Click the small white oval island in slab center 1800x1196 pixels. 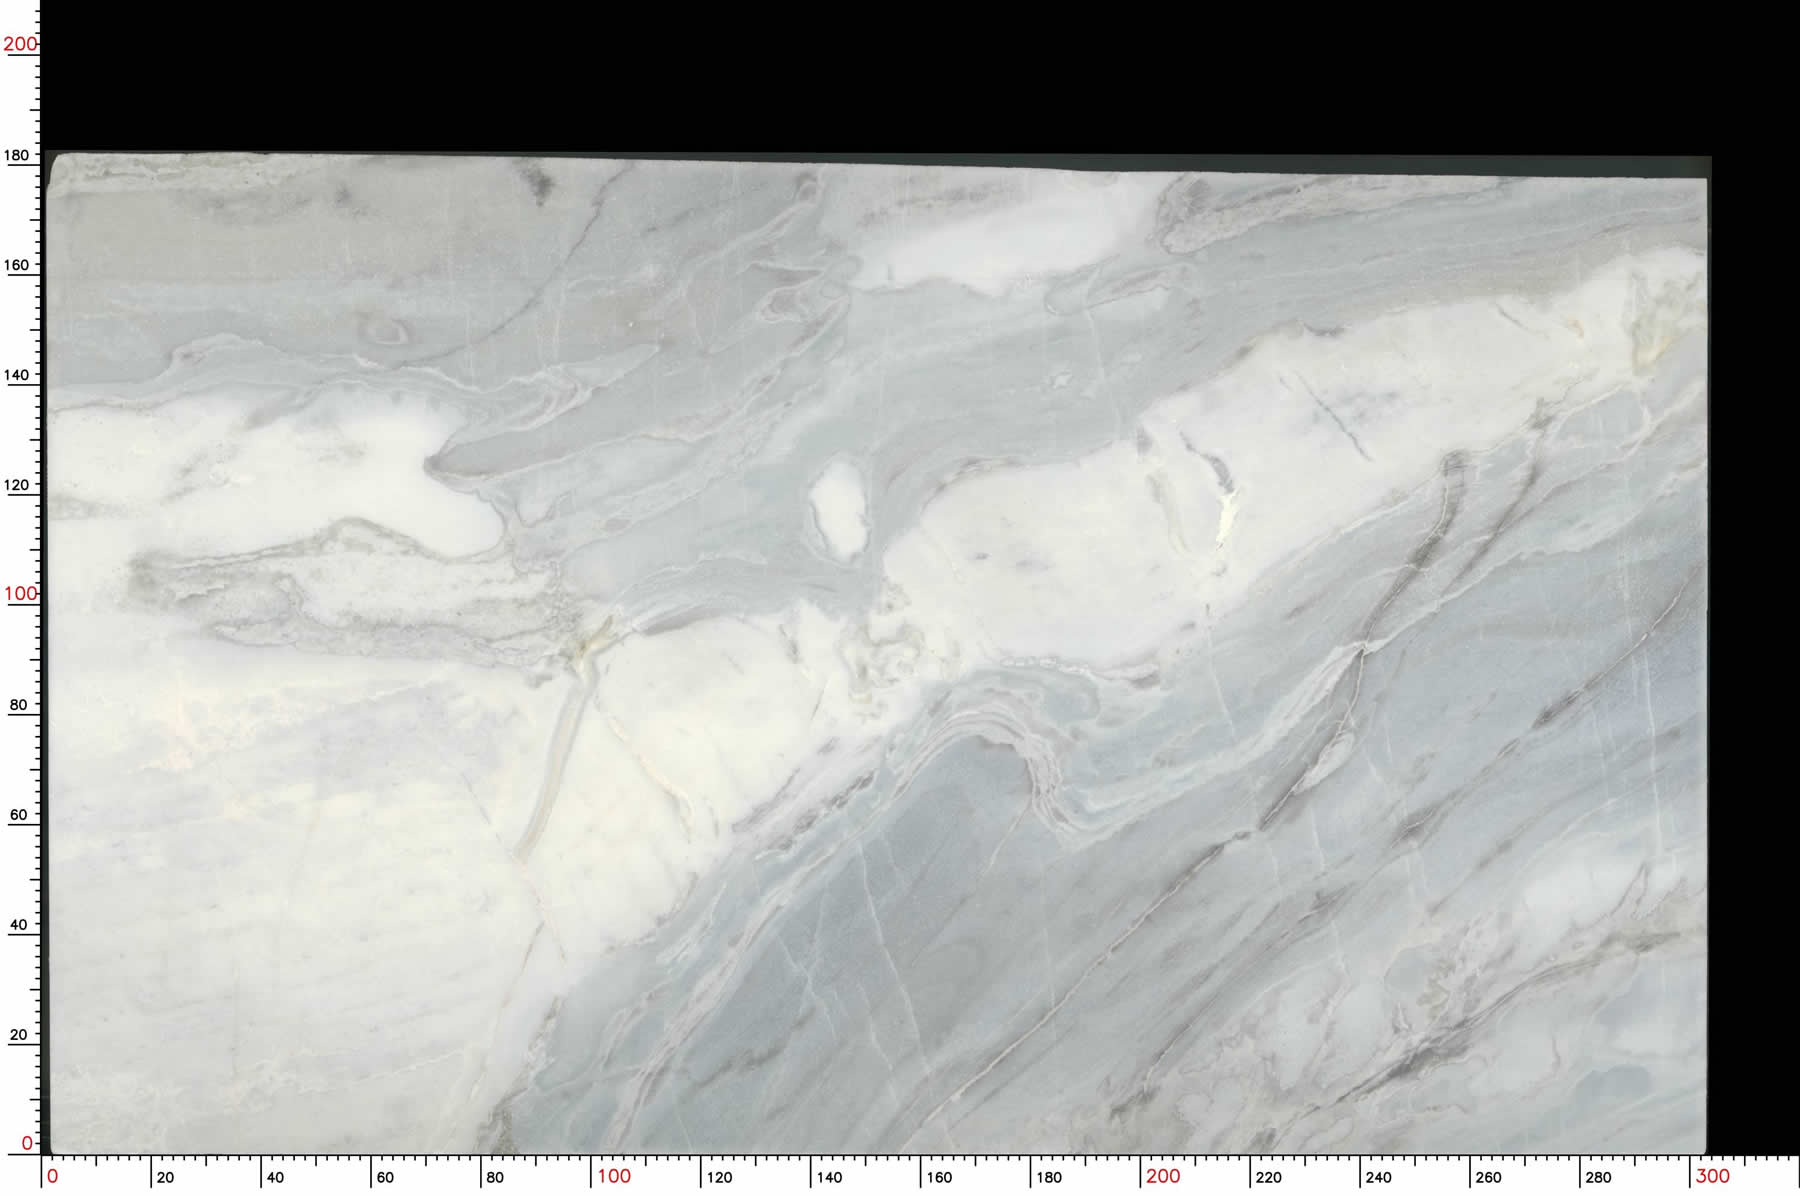point(838,507)
